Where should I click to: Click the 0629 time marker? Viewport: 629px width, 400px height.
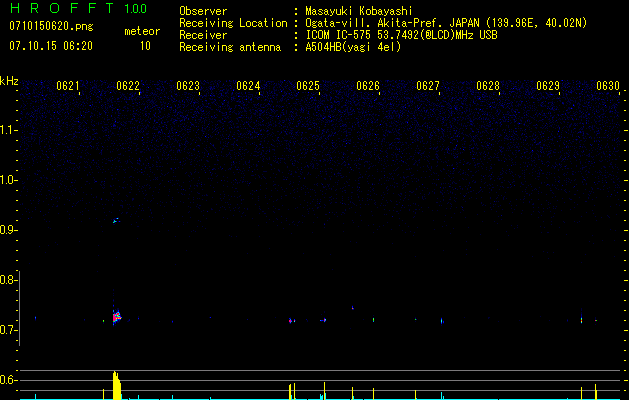548,86
